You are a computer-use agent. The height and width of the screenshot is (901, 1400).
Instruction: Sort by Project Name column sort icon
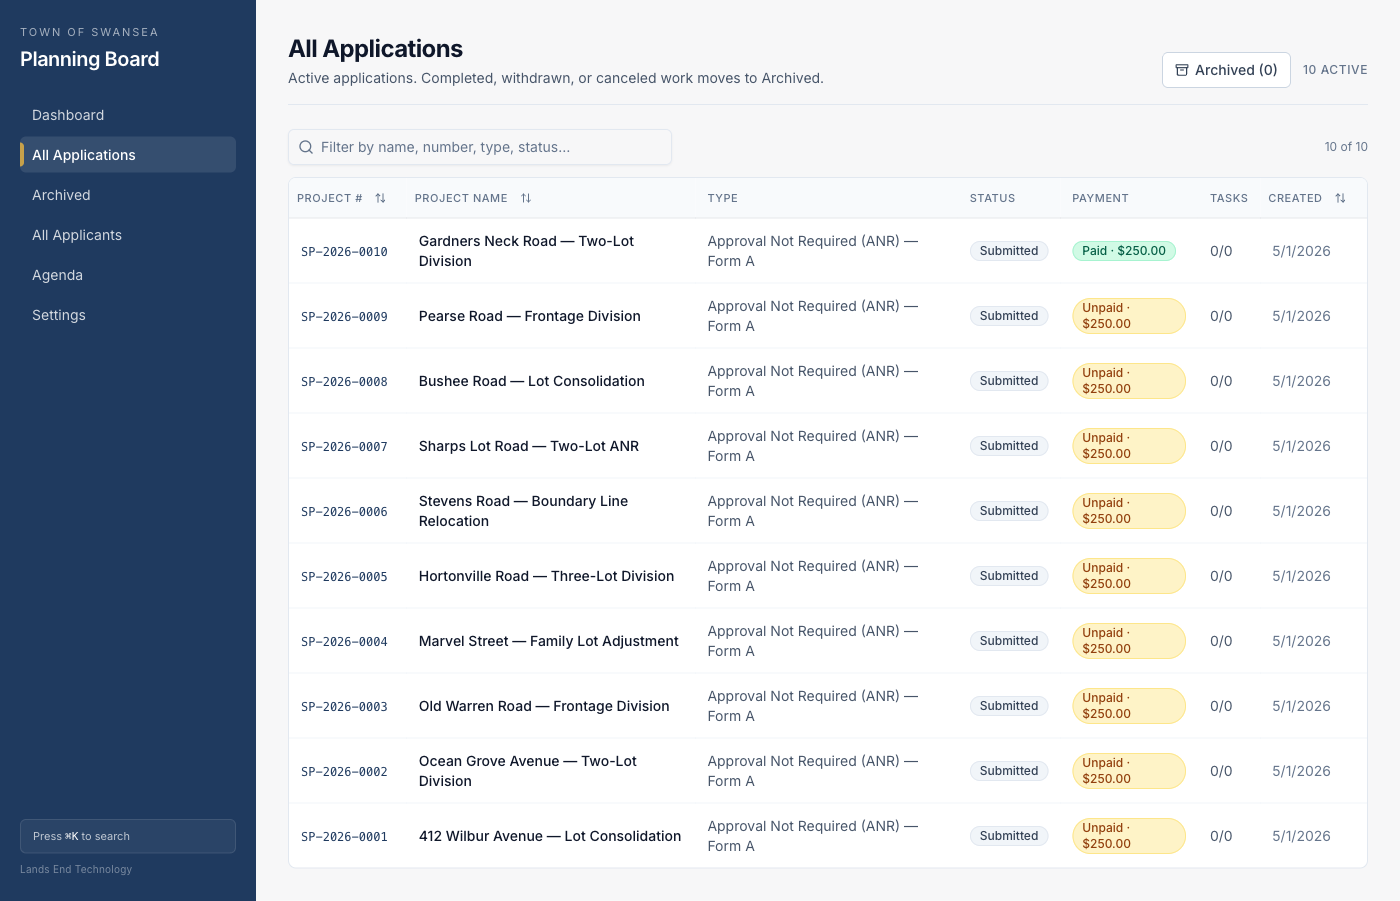(526, 198)
